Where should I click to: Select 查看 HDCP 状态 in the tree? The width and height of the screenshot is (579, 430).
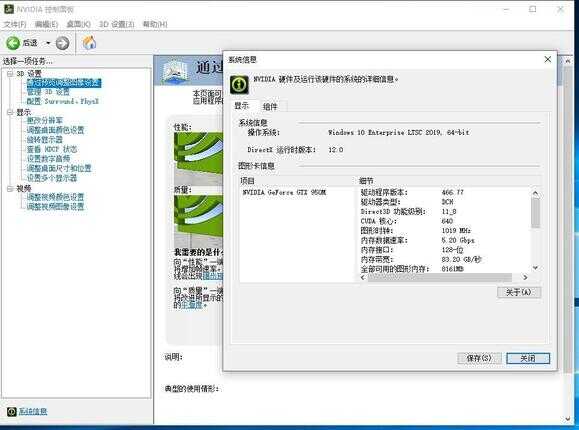click(x=52, y=149)
